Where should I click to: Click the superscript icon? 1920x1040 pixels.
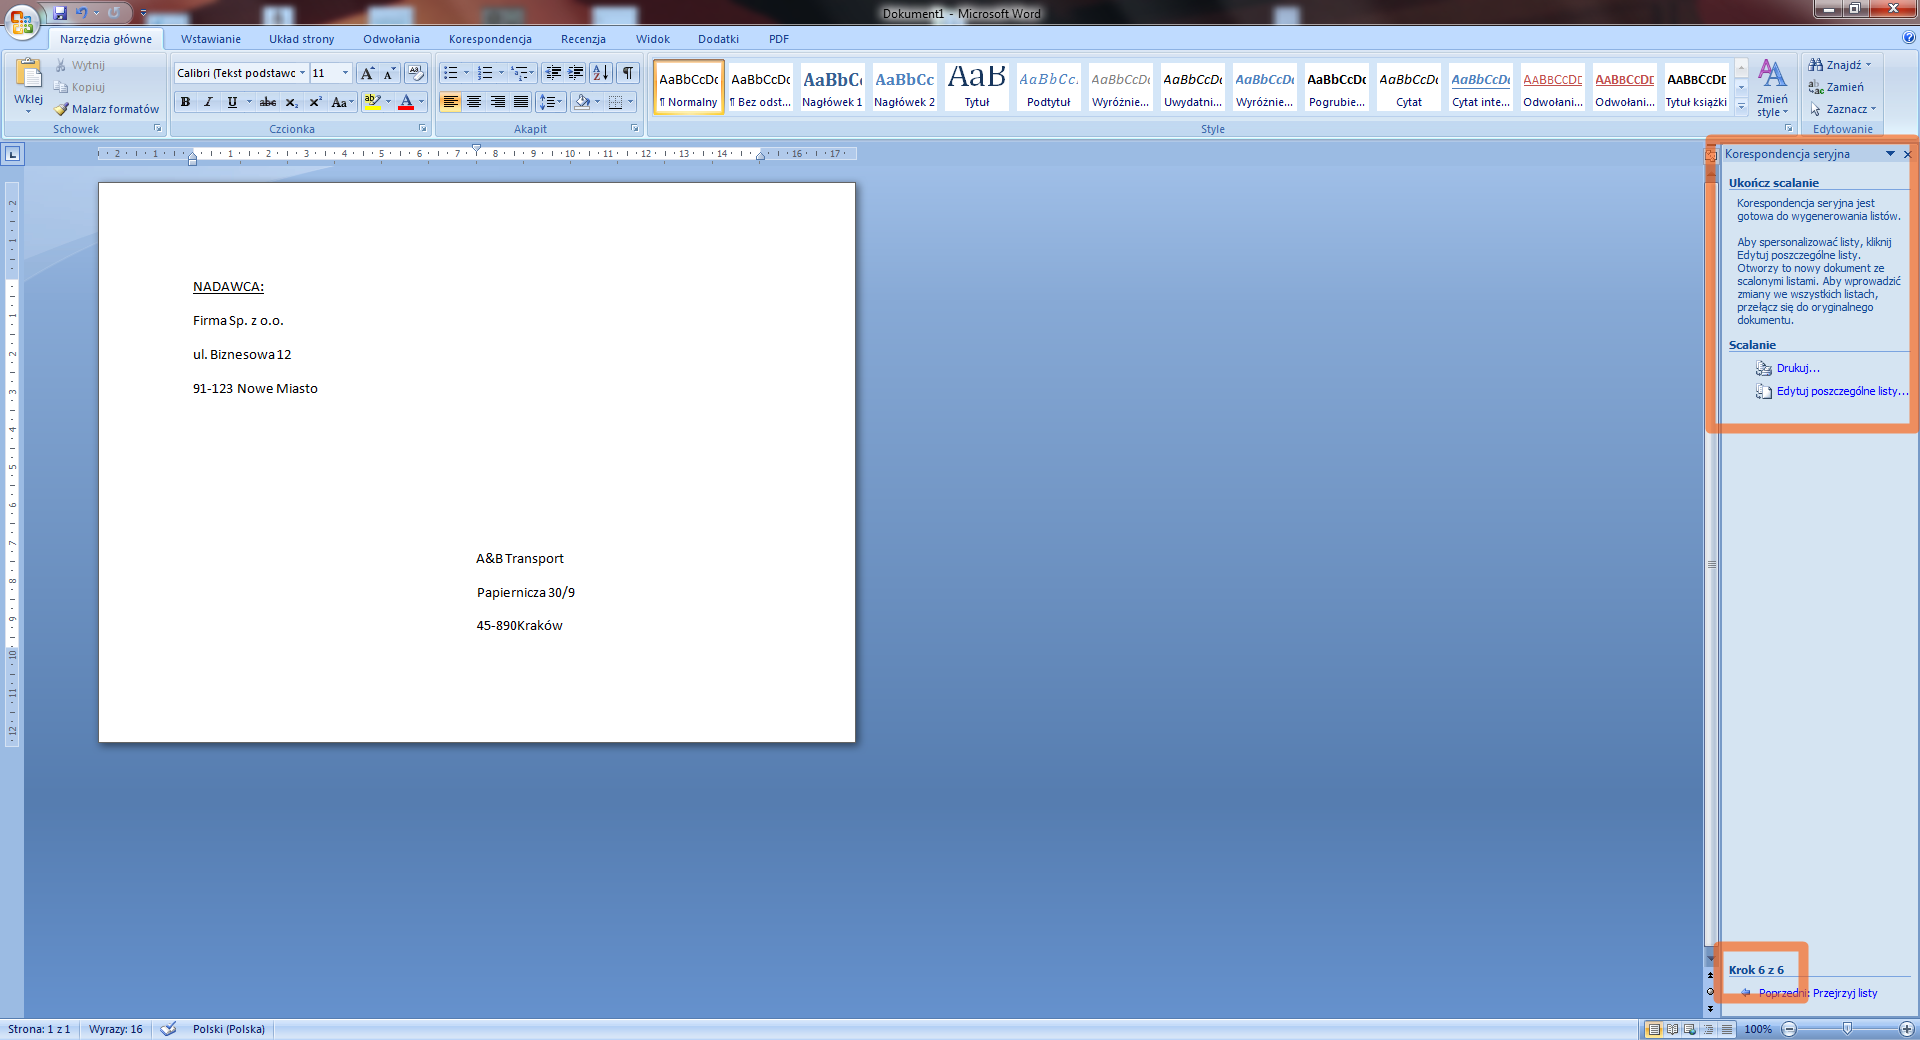(x=315, y=102)
